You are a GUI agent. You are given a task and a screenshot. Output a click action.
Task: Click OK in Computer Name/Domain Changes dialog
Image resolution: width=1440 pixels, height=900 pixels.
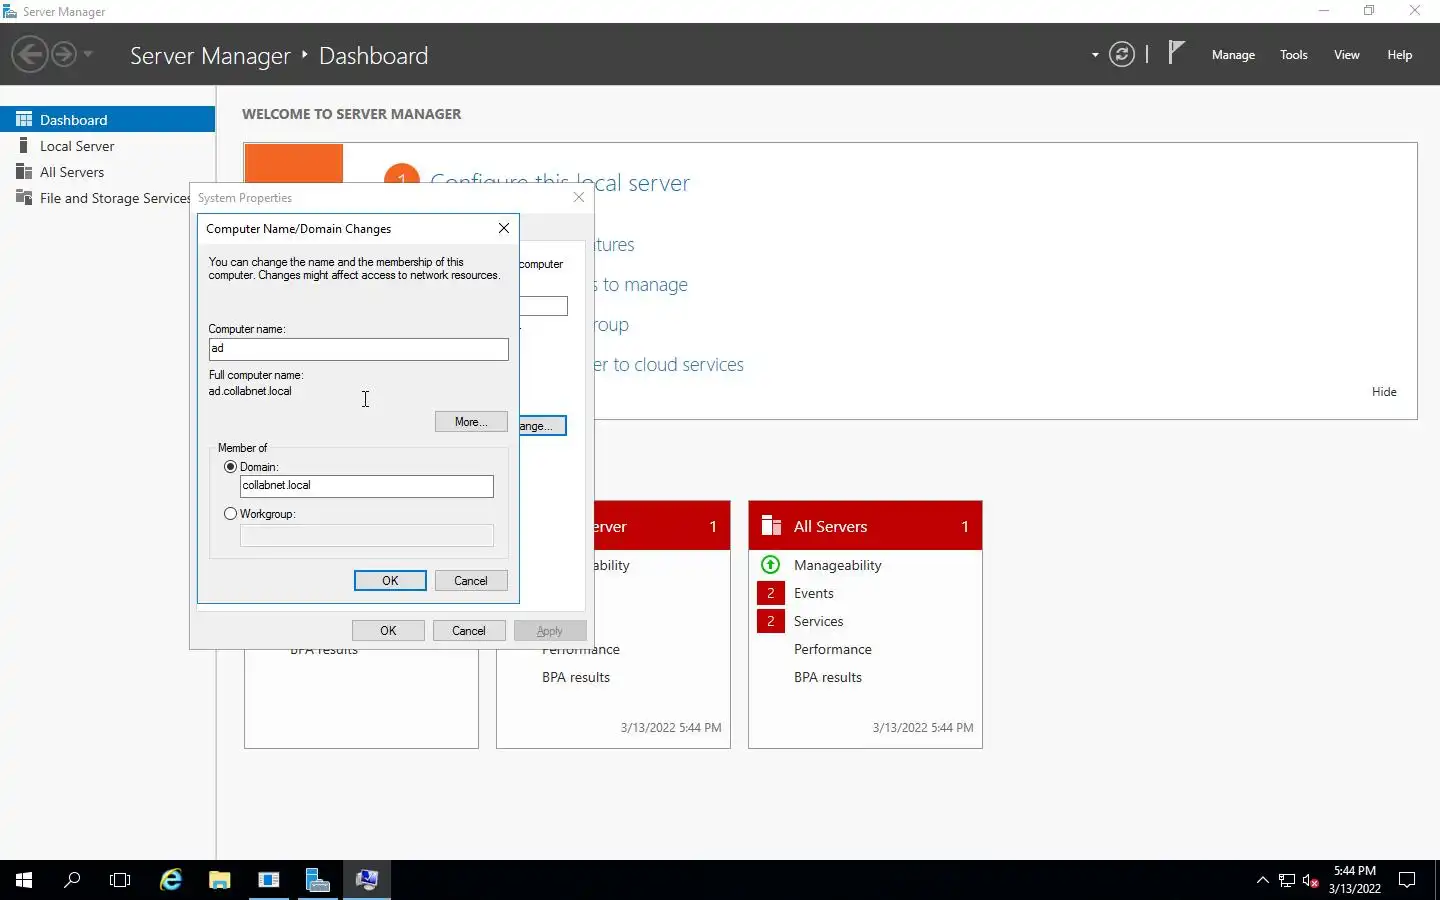(390, 581)
